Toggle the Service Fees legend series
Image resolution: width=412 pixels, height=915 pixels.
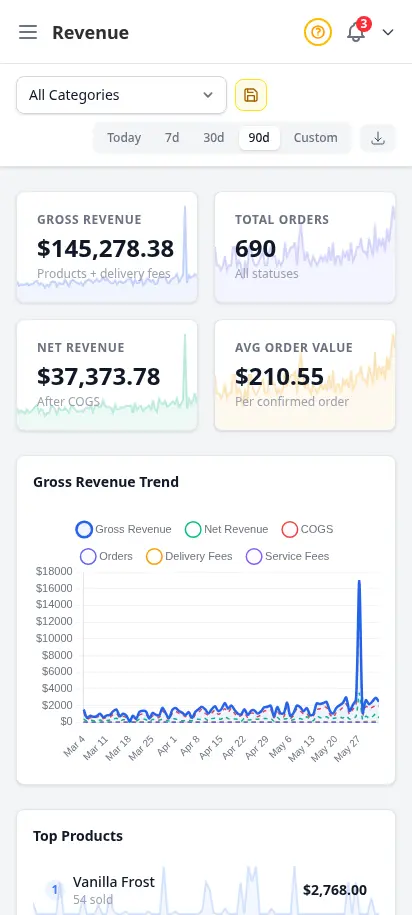[288, 556]
